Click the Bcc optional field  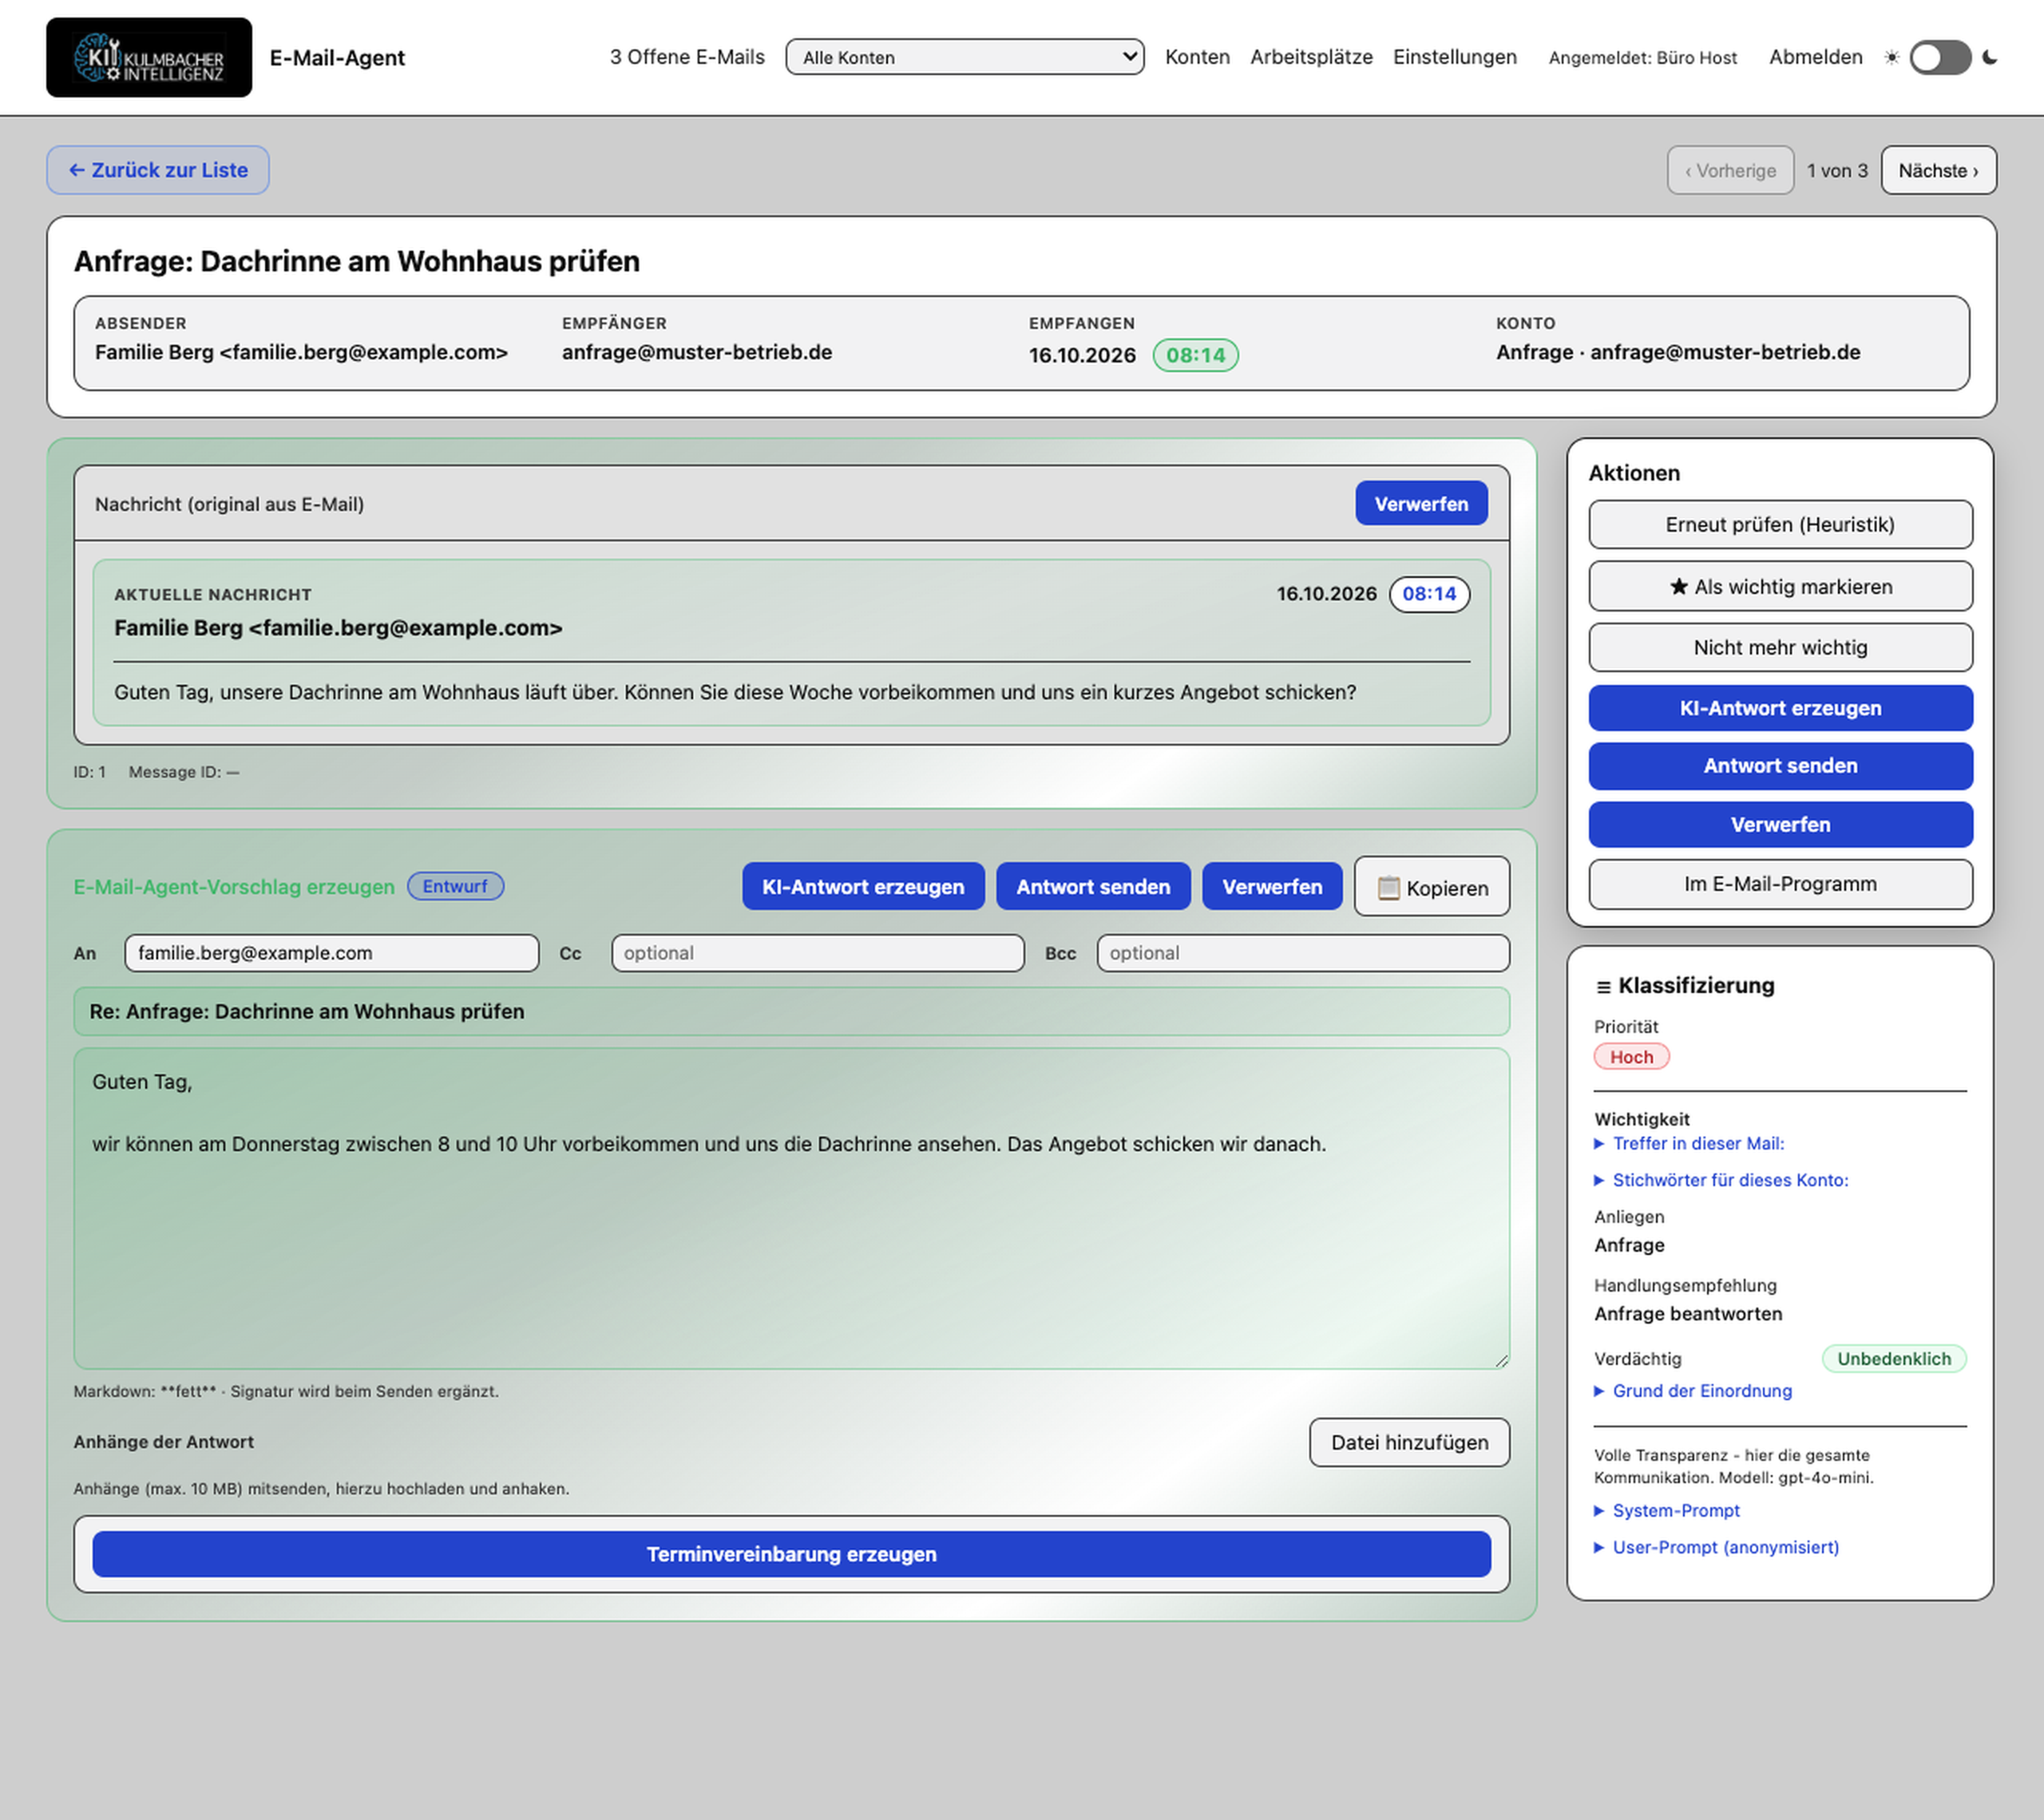pyautogui.click(x=1303, y=953)
